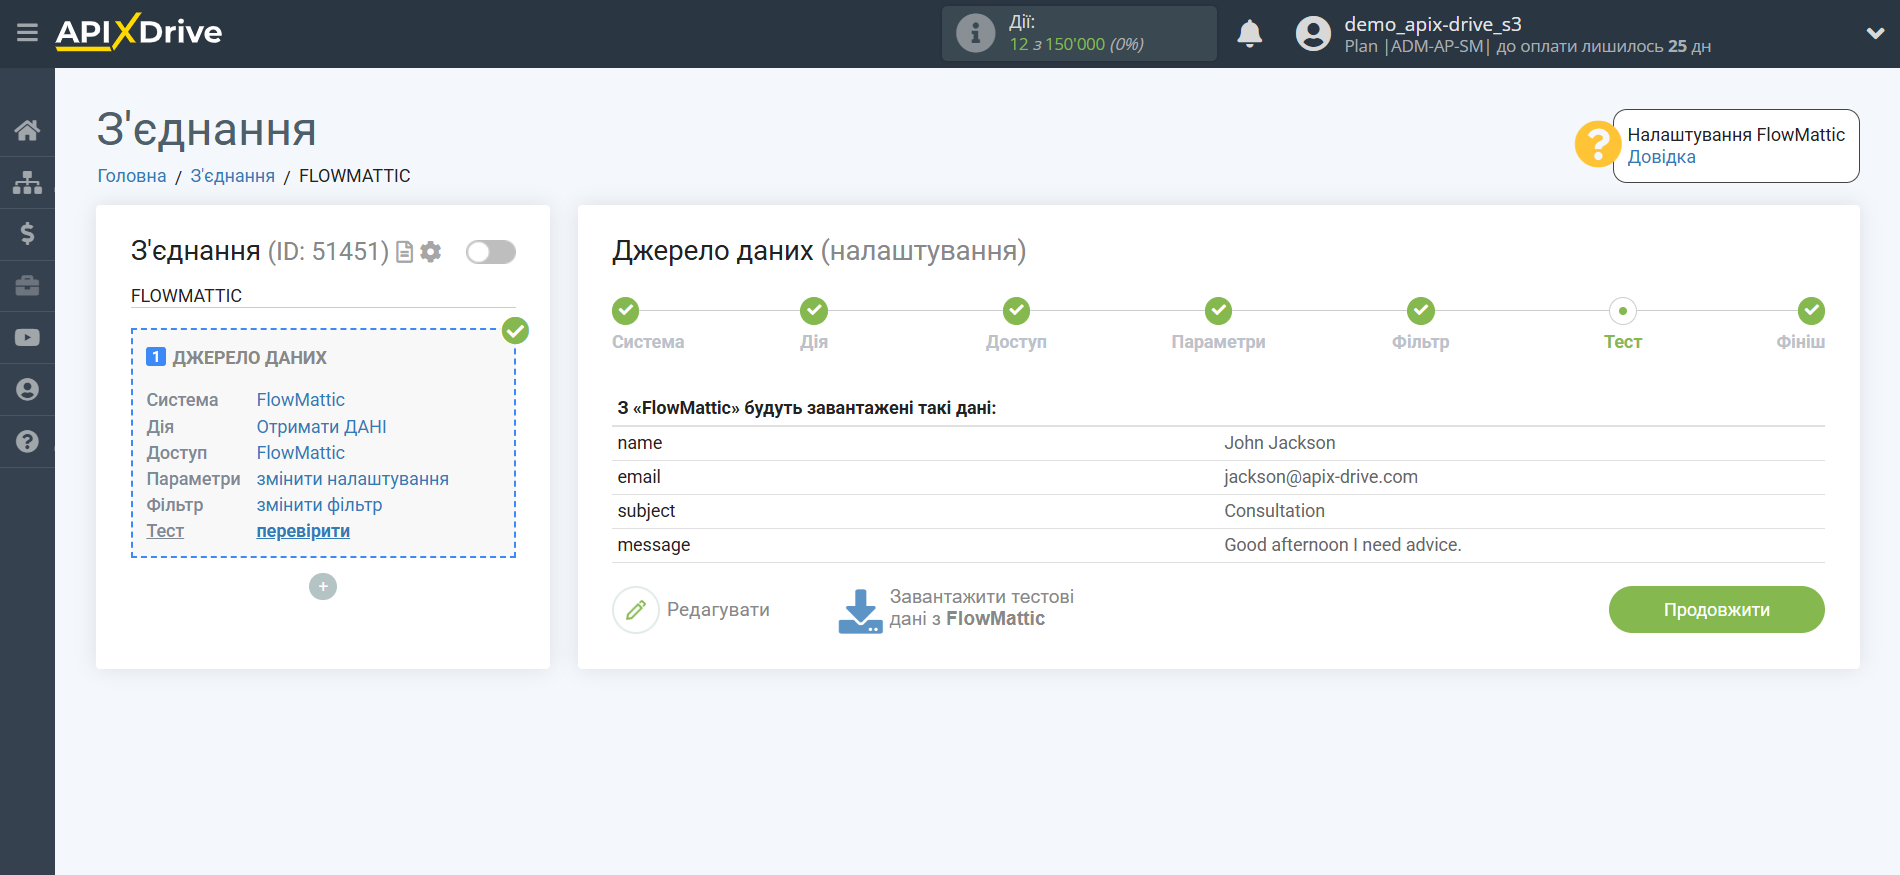
Task: Click the download test data icon
Action: [x=860, y=611]
